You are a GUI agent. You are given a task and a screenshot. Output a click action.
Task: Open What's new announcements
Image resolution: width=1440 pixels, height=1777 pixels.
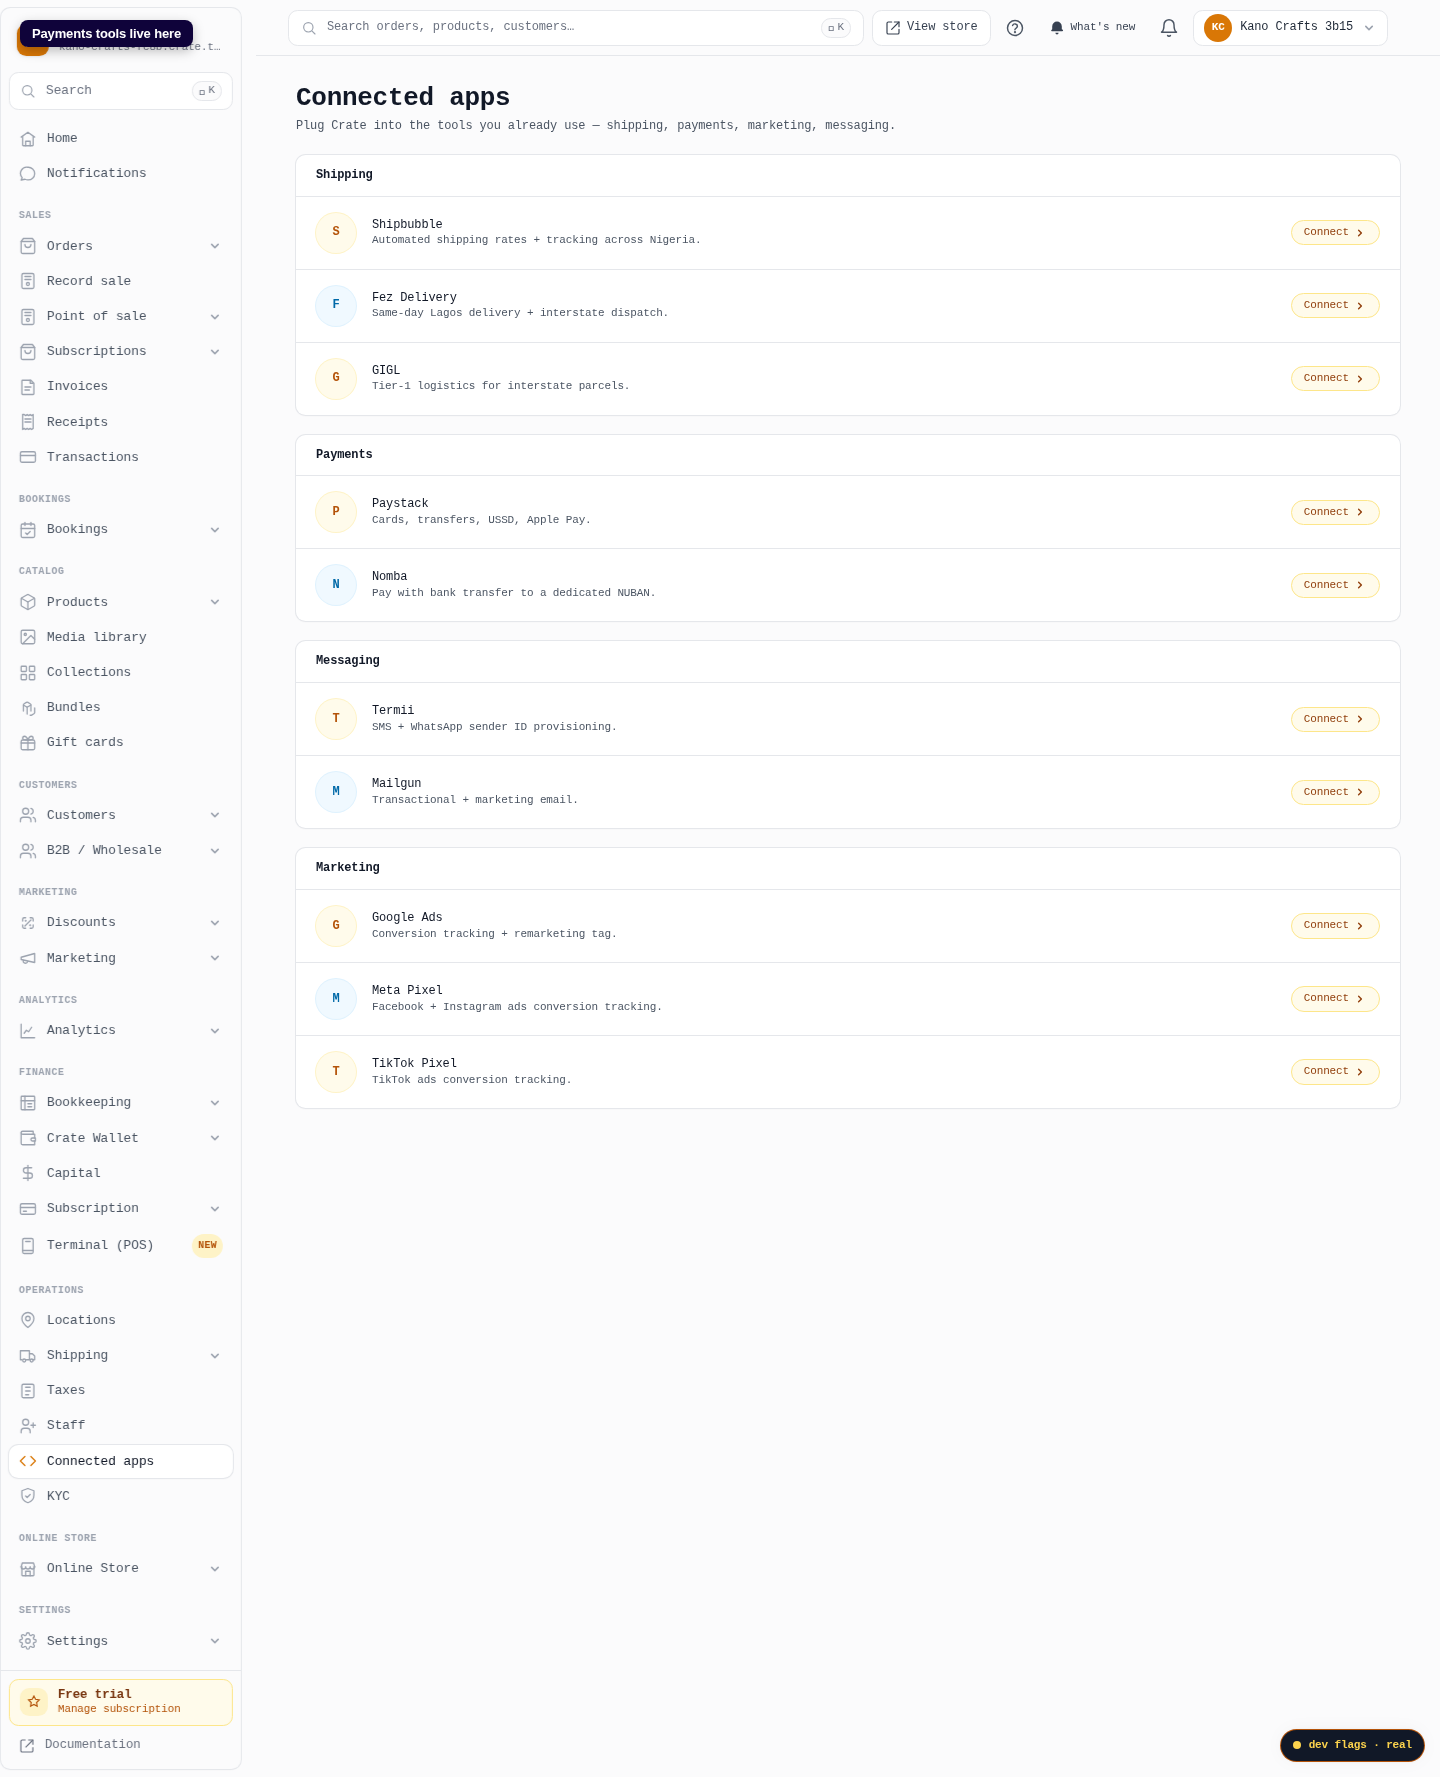[x=1092, y=28]
